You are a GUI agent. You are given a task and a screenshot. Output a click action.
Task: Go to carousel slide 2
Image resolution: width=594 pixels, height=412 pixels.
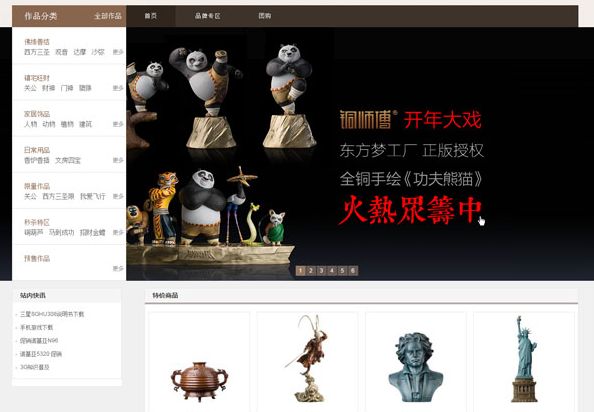coord(311,270)
